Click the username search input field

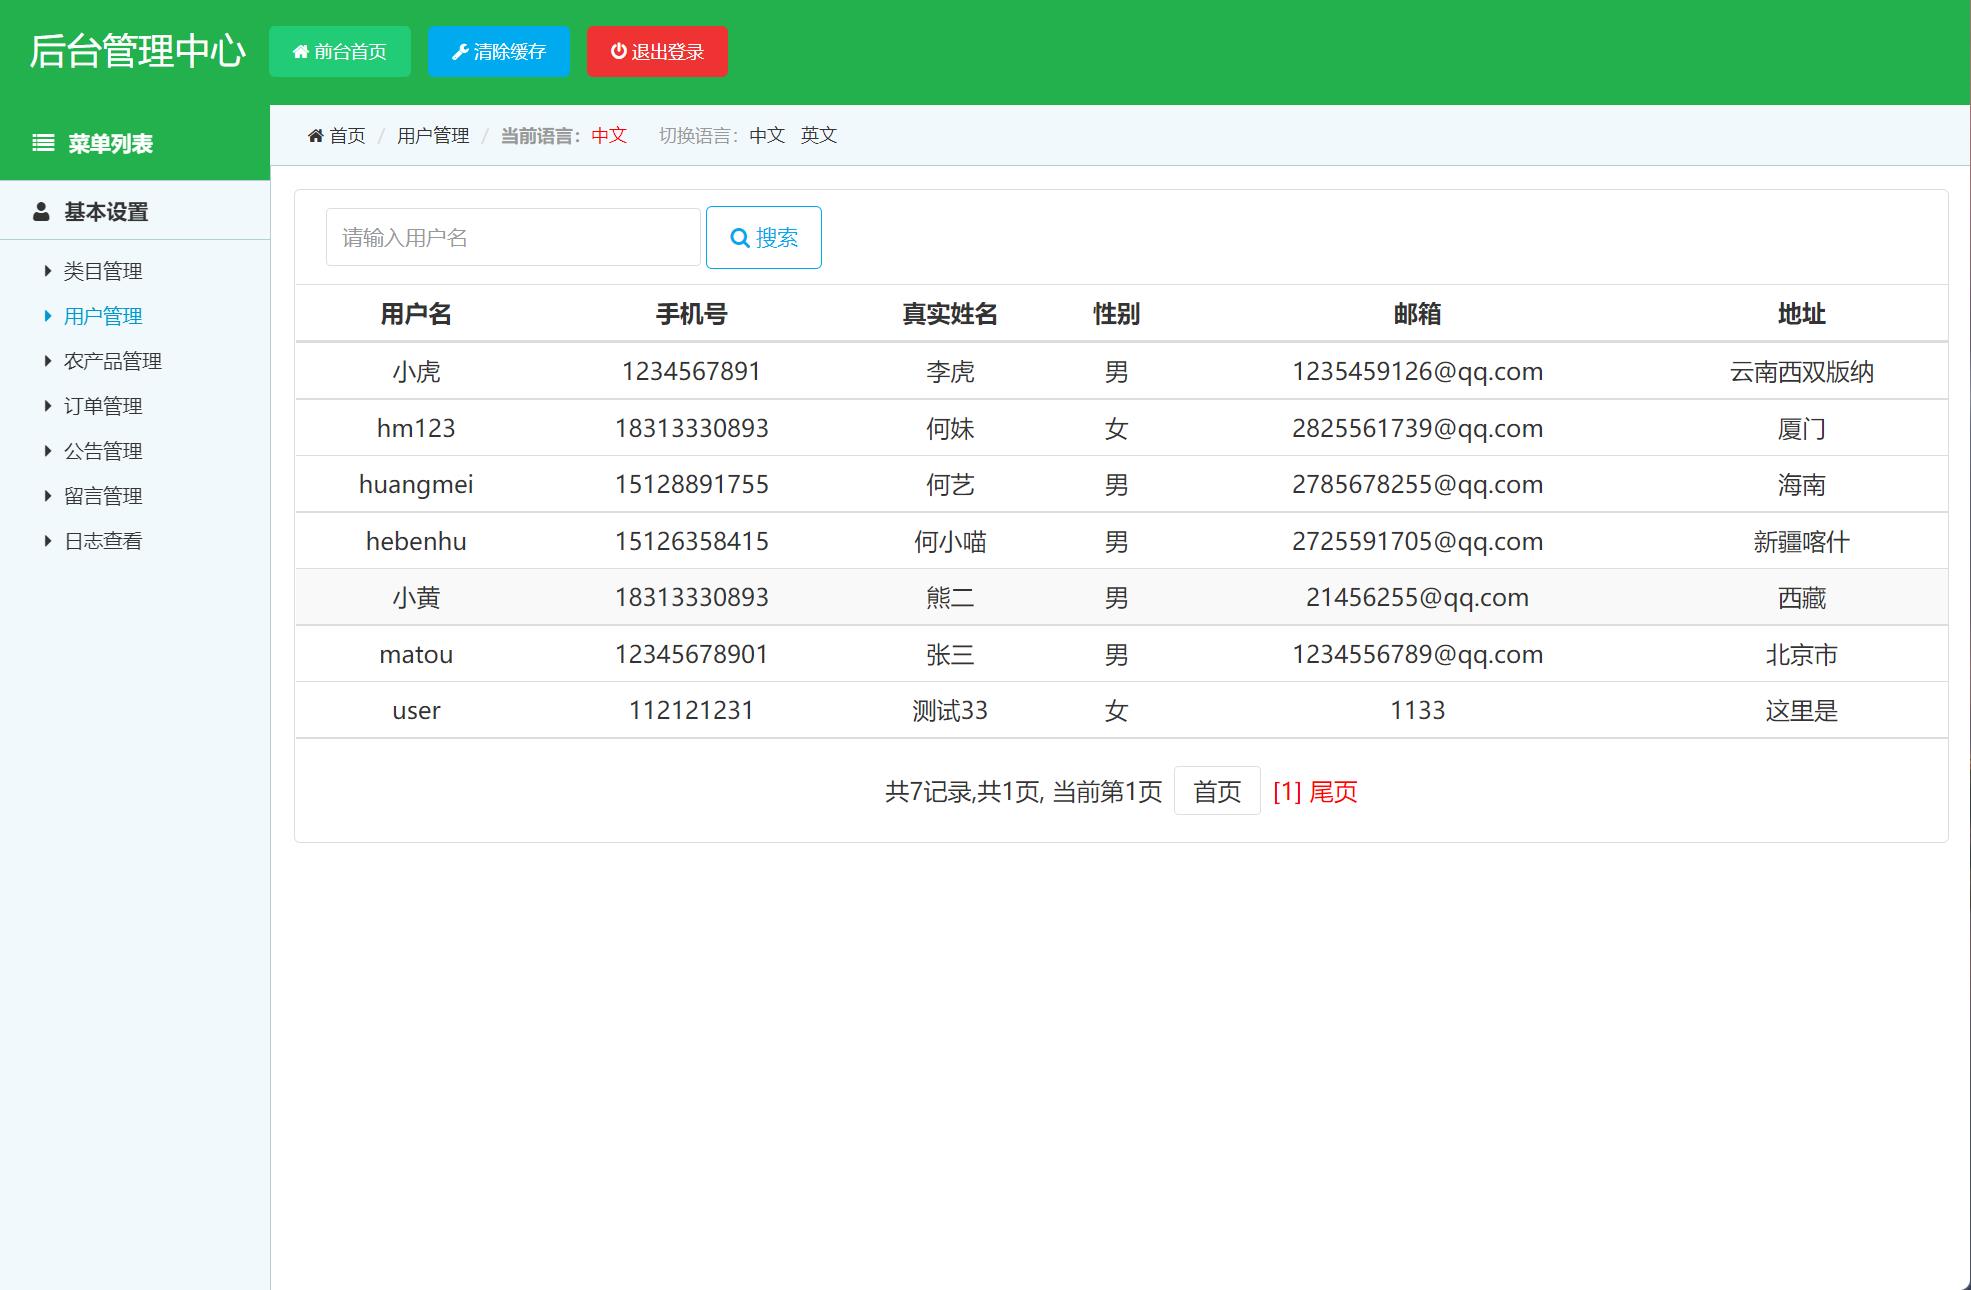(511, 236)
